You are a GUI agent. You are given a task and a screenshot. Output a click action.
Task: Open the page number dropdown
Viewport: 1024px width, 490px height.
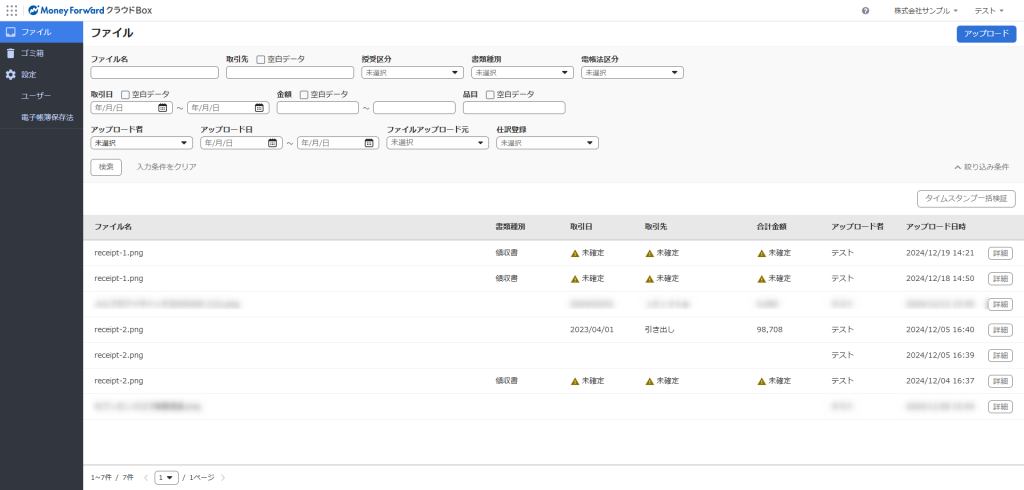click(x=167, y=478)
